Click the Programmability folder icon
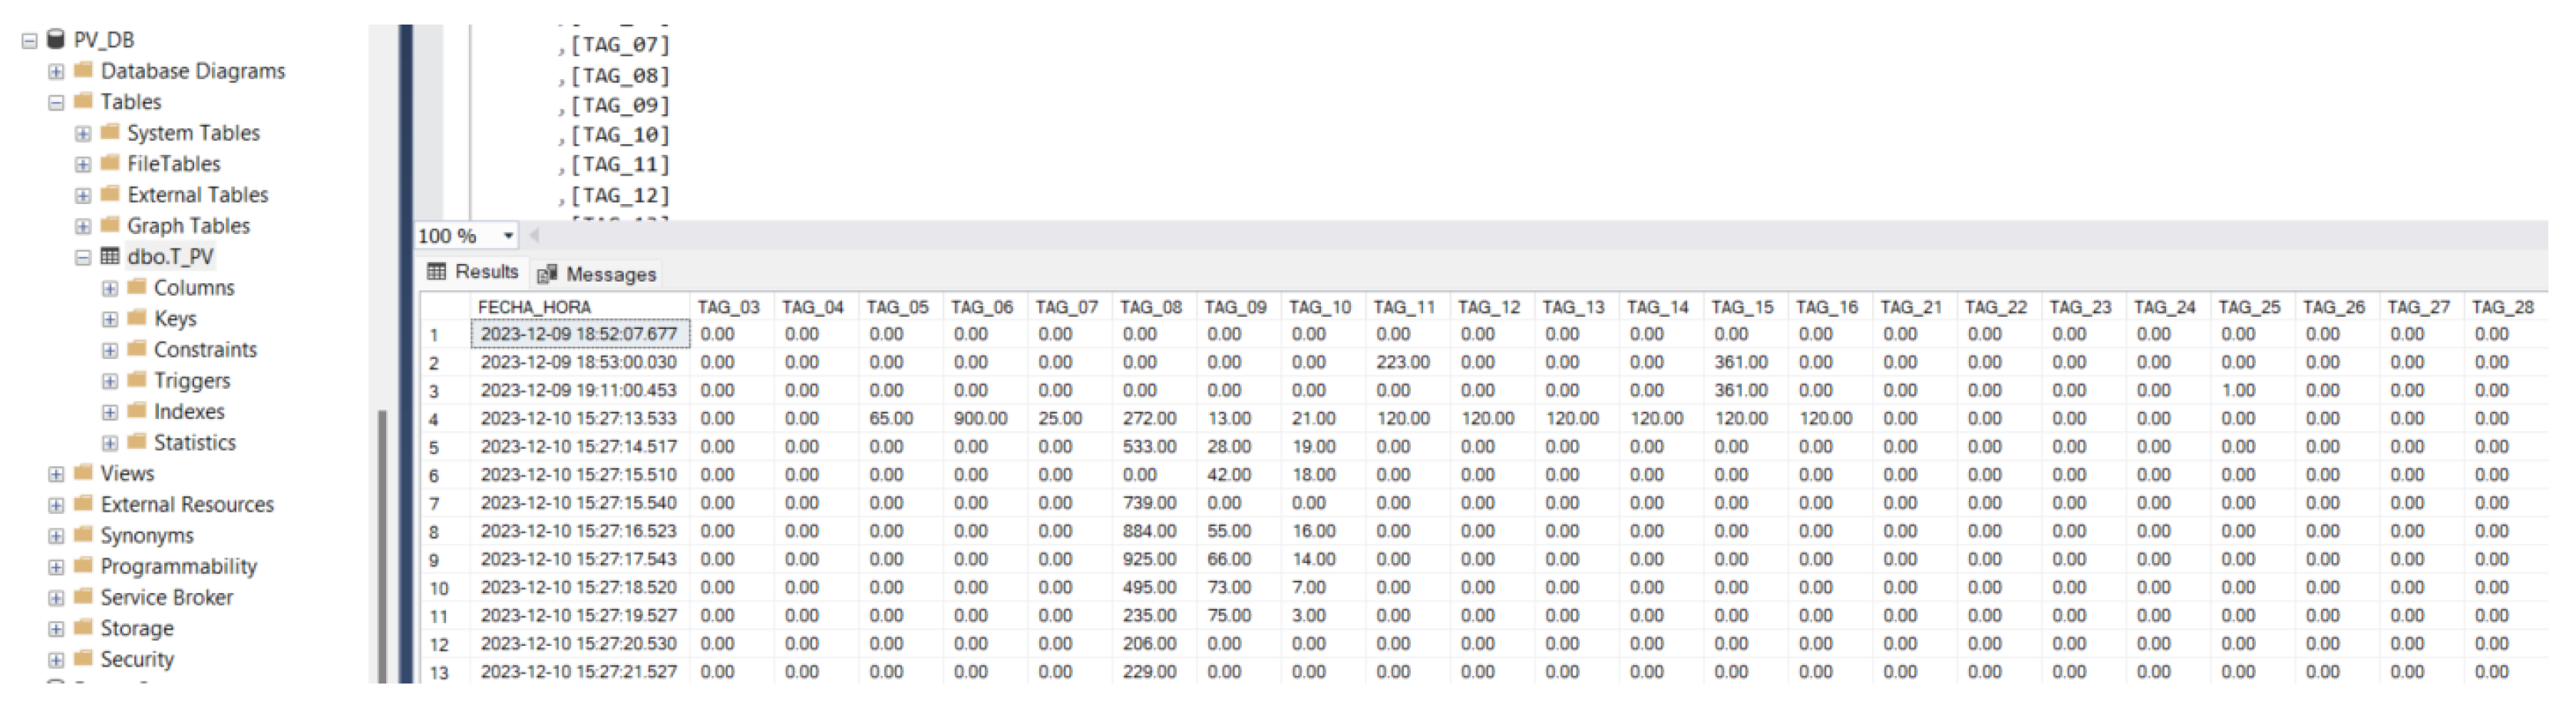 click(x=84, y=566)
